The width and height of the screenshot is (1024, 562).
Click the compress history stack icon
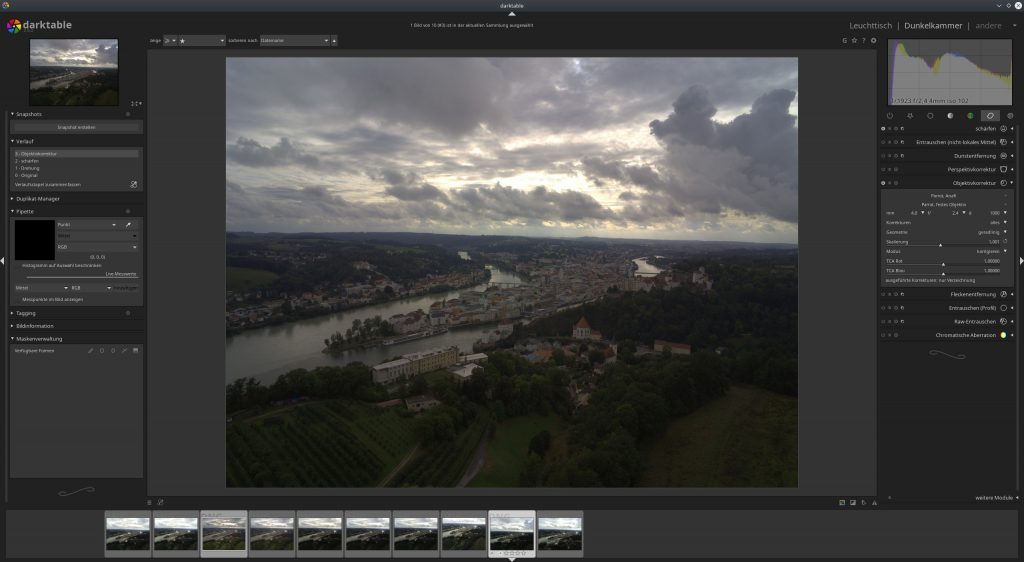(134, 185)
